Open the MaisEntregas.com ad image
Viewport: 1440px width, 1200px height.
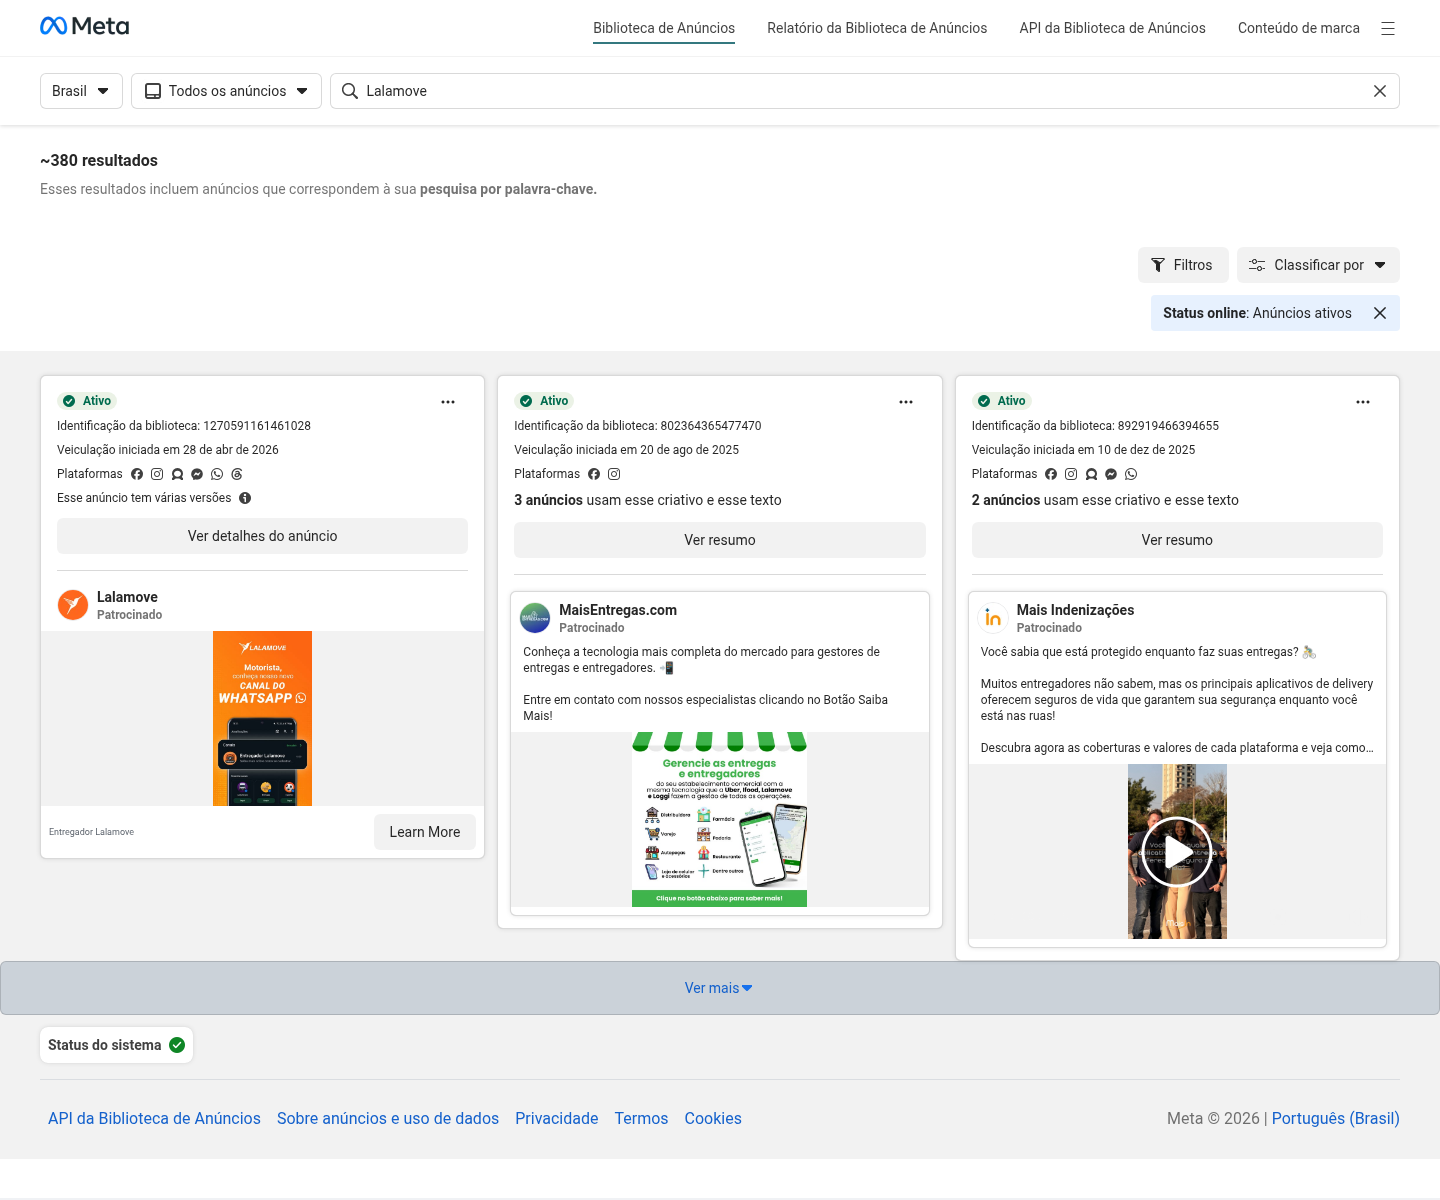[x=719, y=820]
